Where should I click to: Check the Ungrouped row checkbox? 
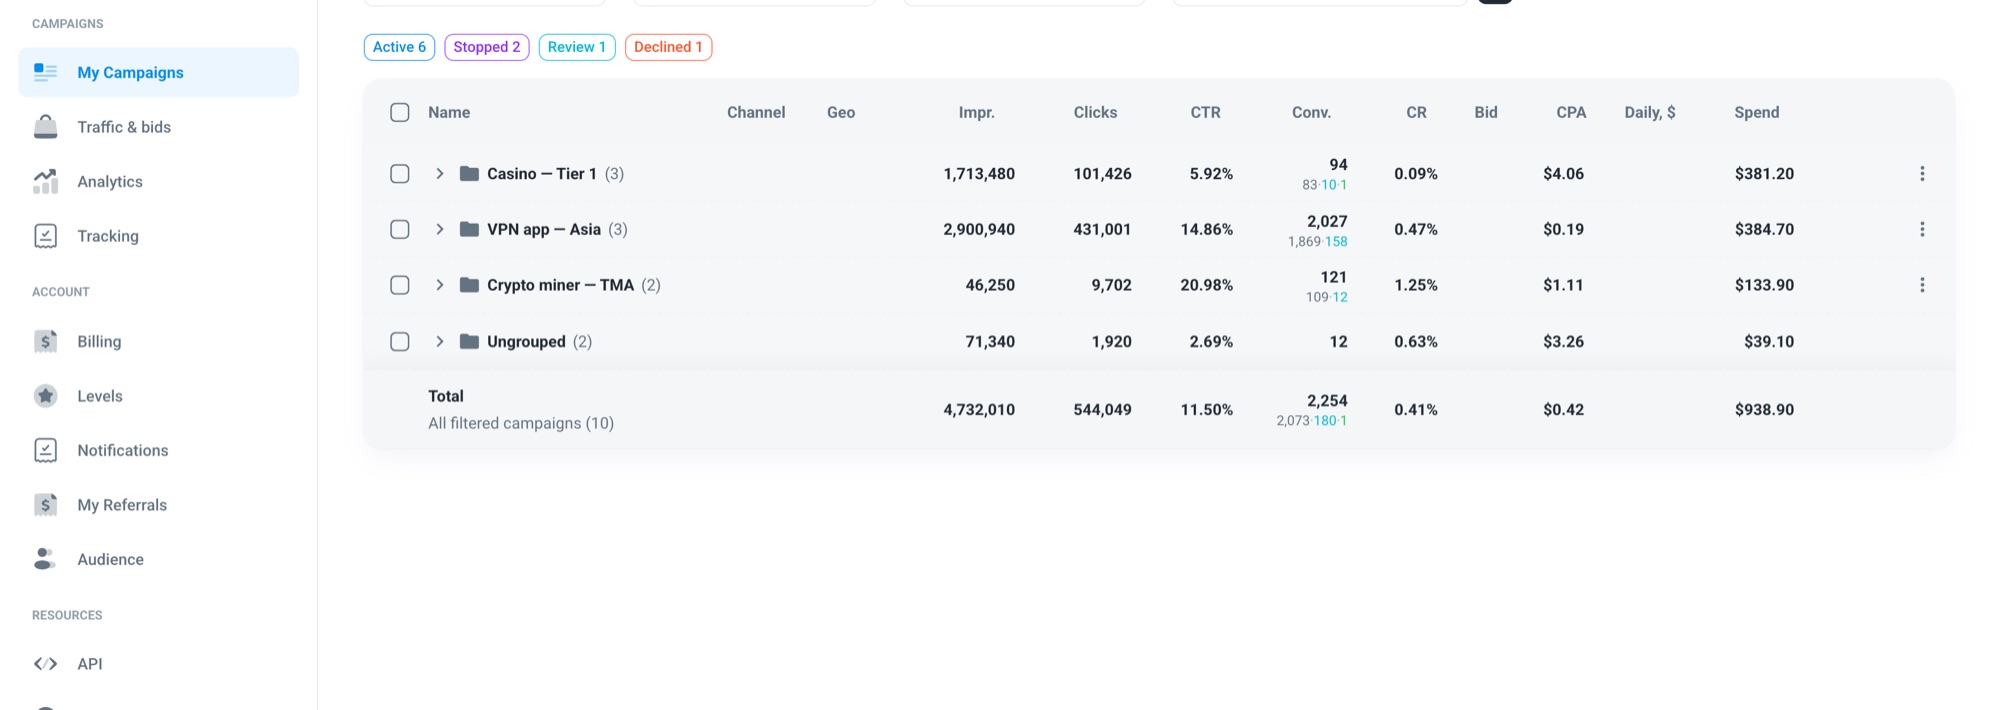tap(400, 341)
